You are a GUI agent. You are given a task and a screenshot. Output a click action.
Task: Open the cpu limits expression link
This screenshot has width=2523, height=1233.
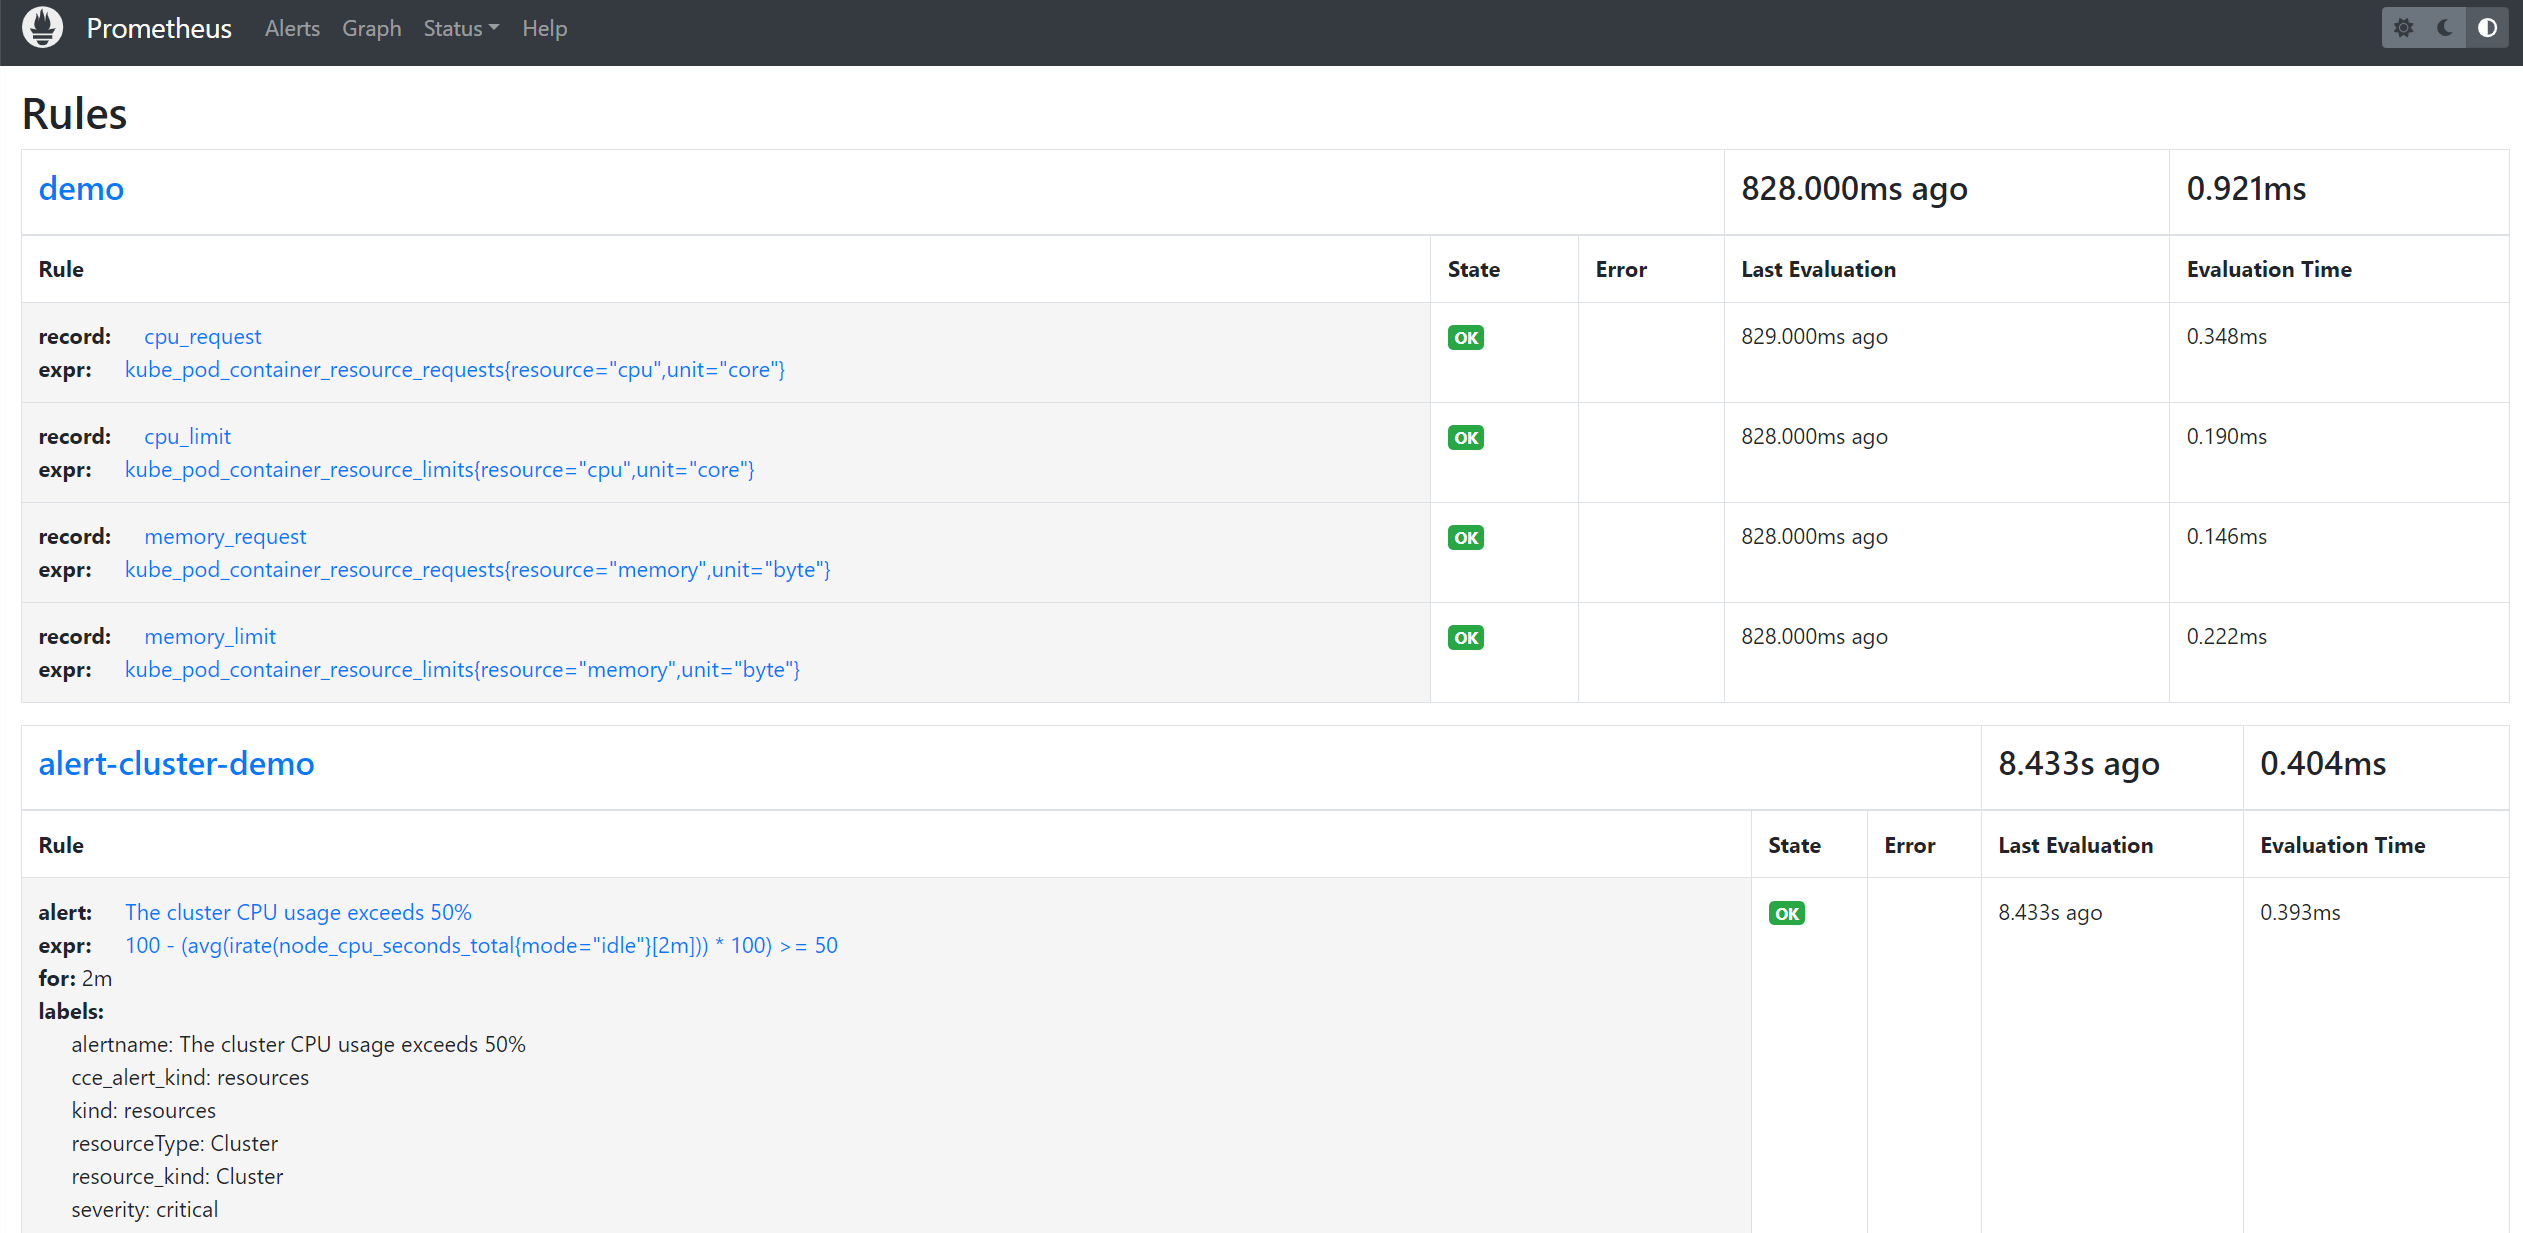point(440,470)
